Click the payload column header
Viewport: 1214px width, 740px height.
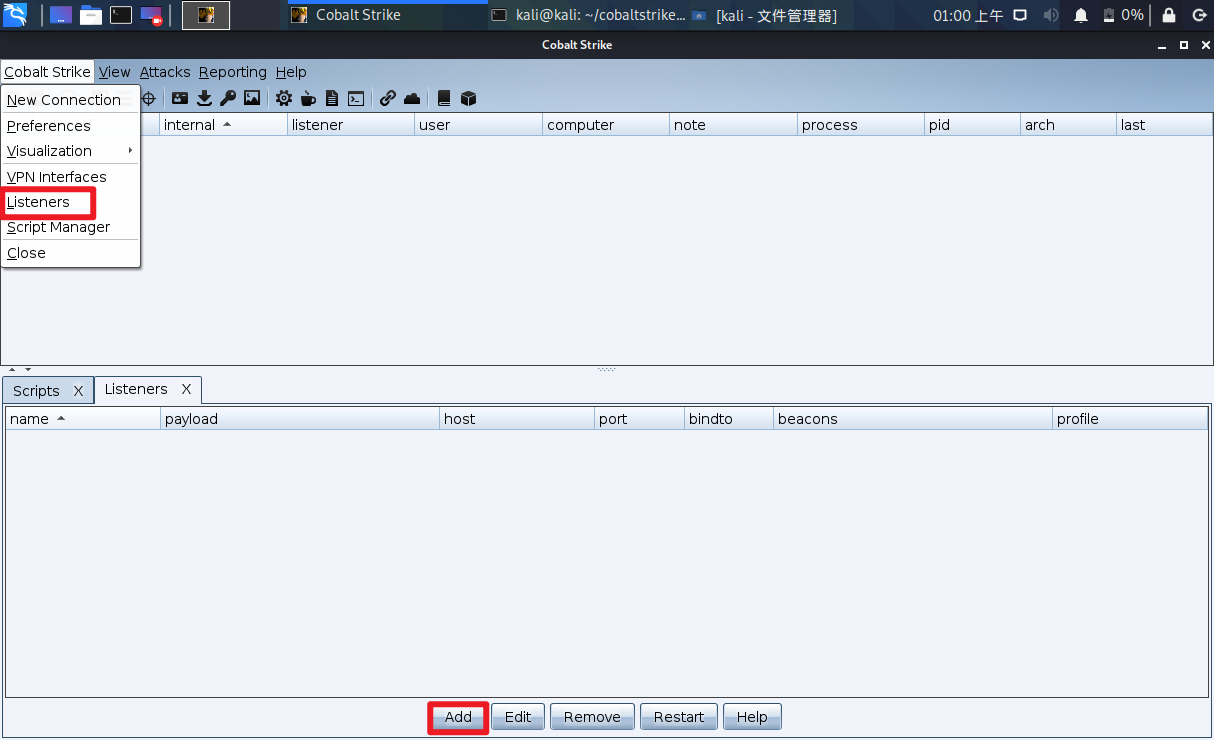click(300, 419)
